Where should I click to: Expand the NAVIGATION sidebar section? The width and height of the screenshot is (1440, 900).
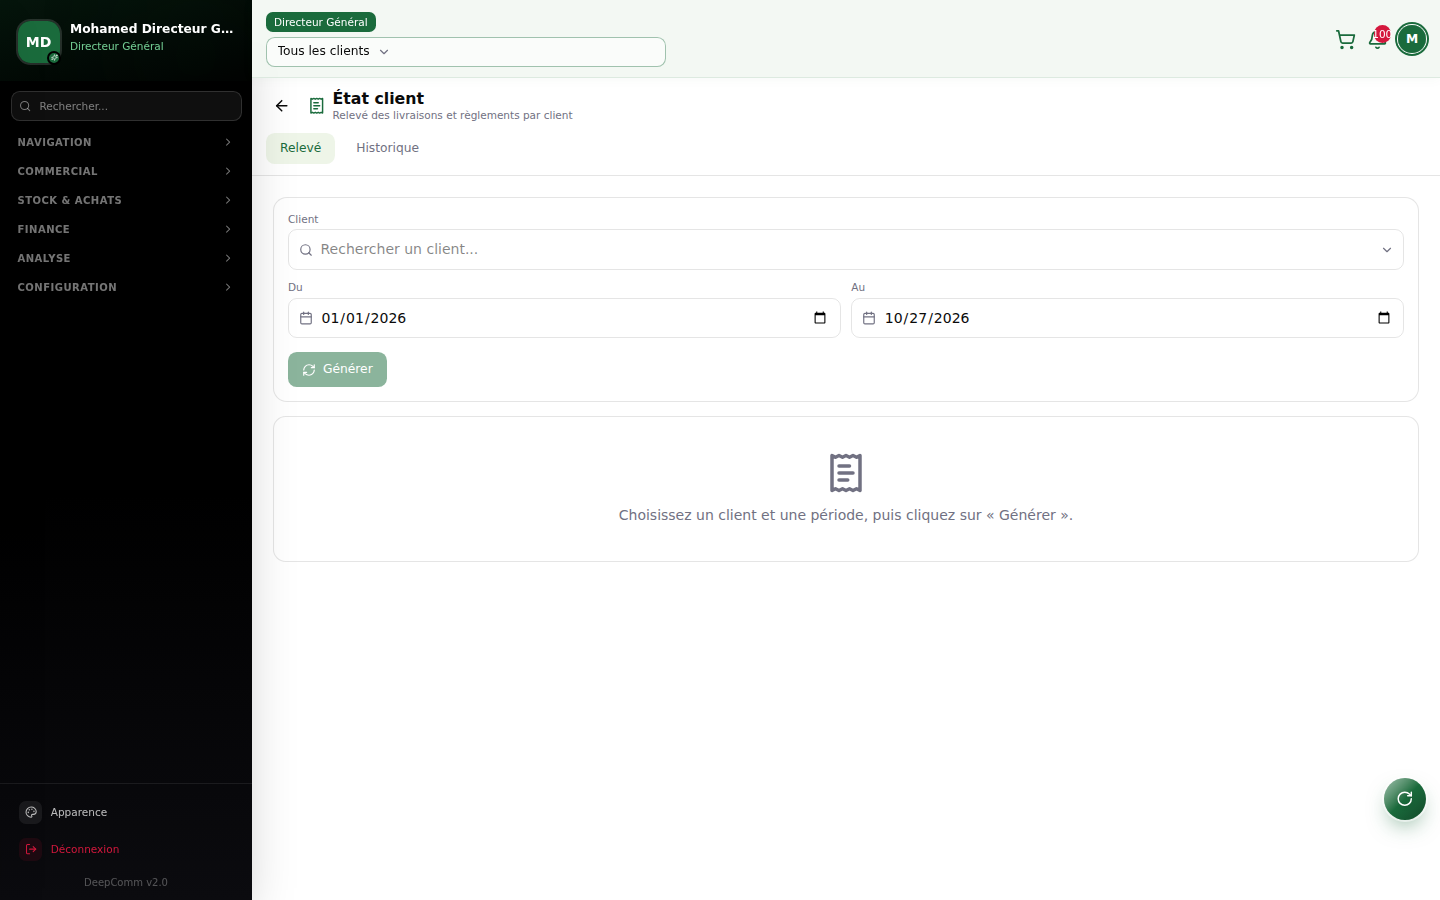point(126,142)
